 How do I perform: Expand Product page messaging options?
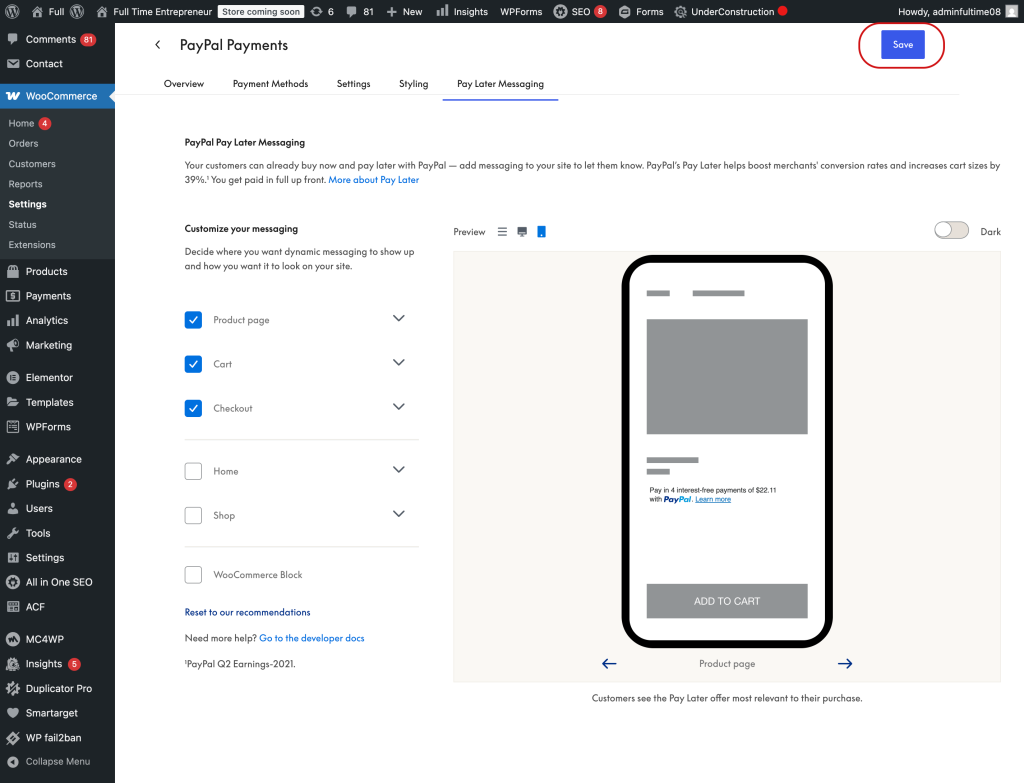coord(398,318)
